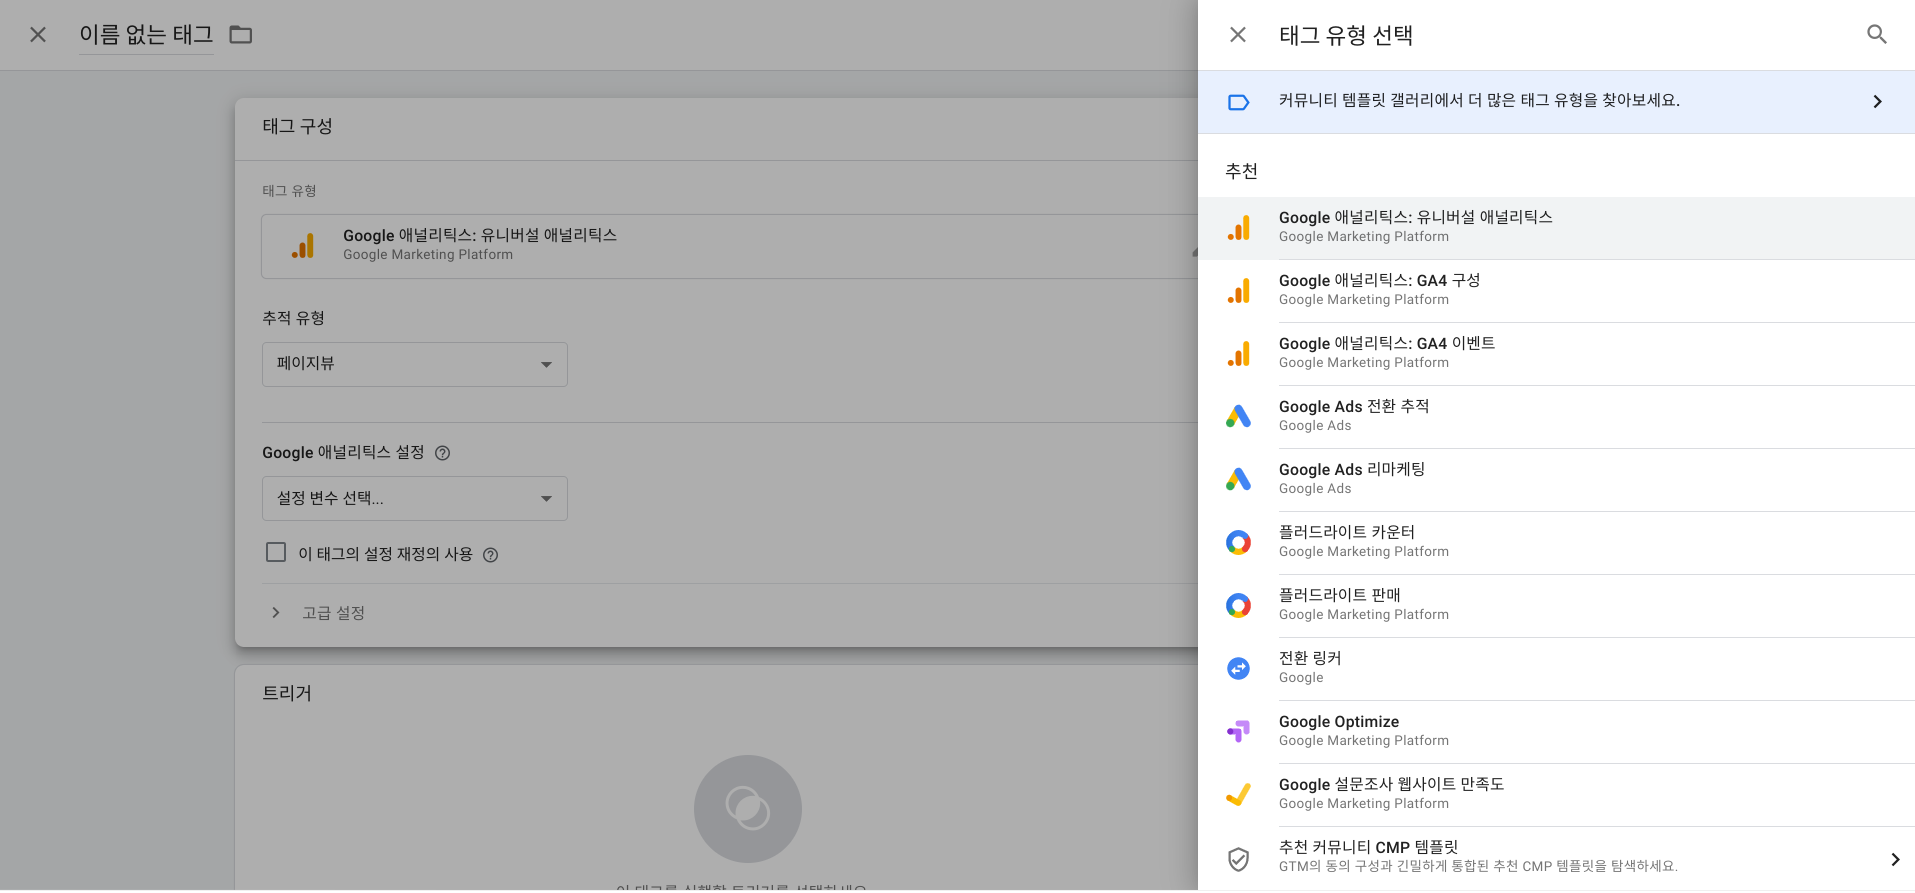Open the 설정 변수 선택 dropdown
The image size is (1915, 893).
415,498
